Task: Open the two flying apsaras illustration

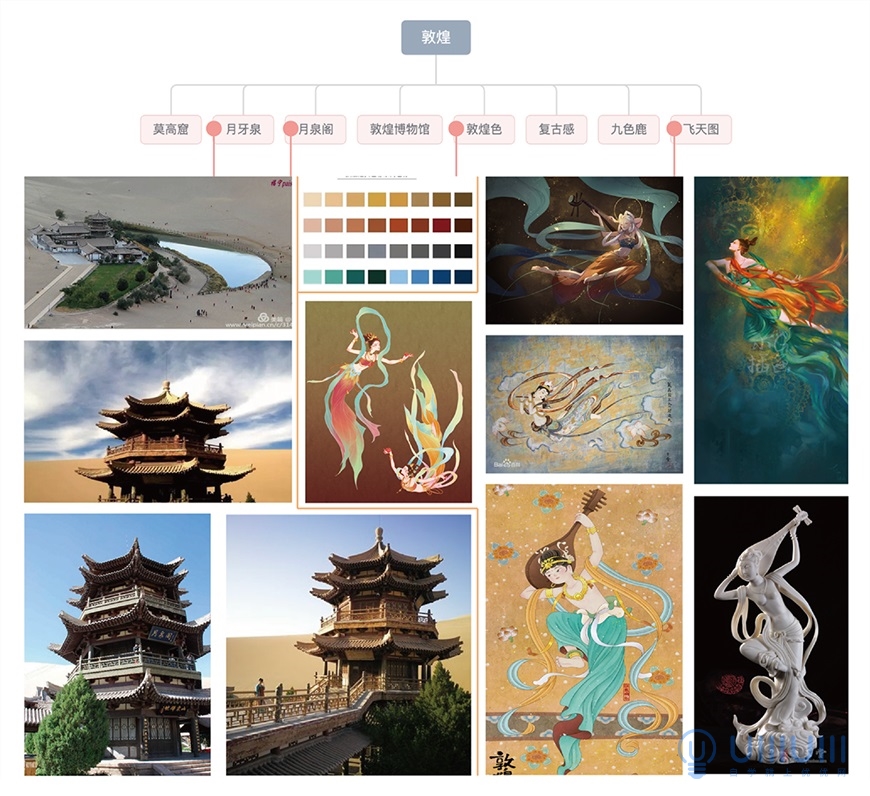Action: coord(388,402)
